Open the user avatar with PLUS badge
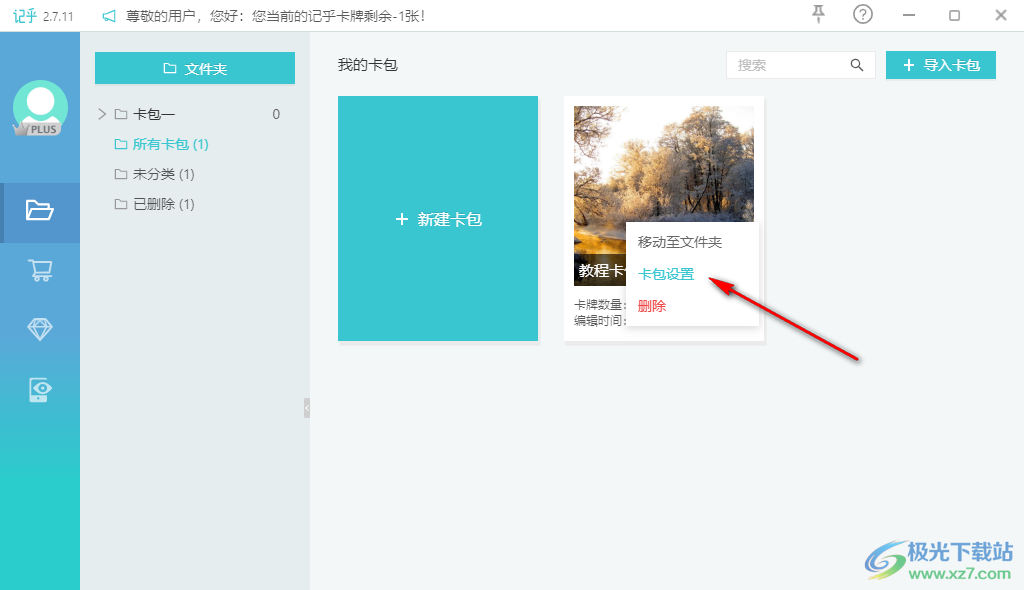 click(40, 108)
